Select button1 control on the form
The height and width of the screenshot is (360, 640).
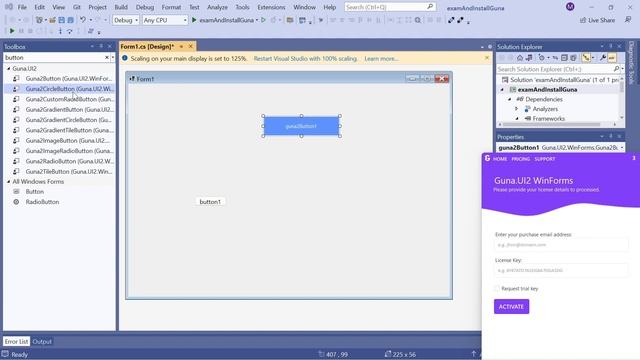point(210,202)
